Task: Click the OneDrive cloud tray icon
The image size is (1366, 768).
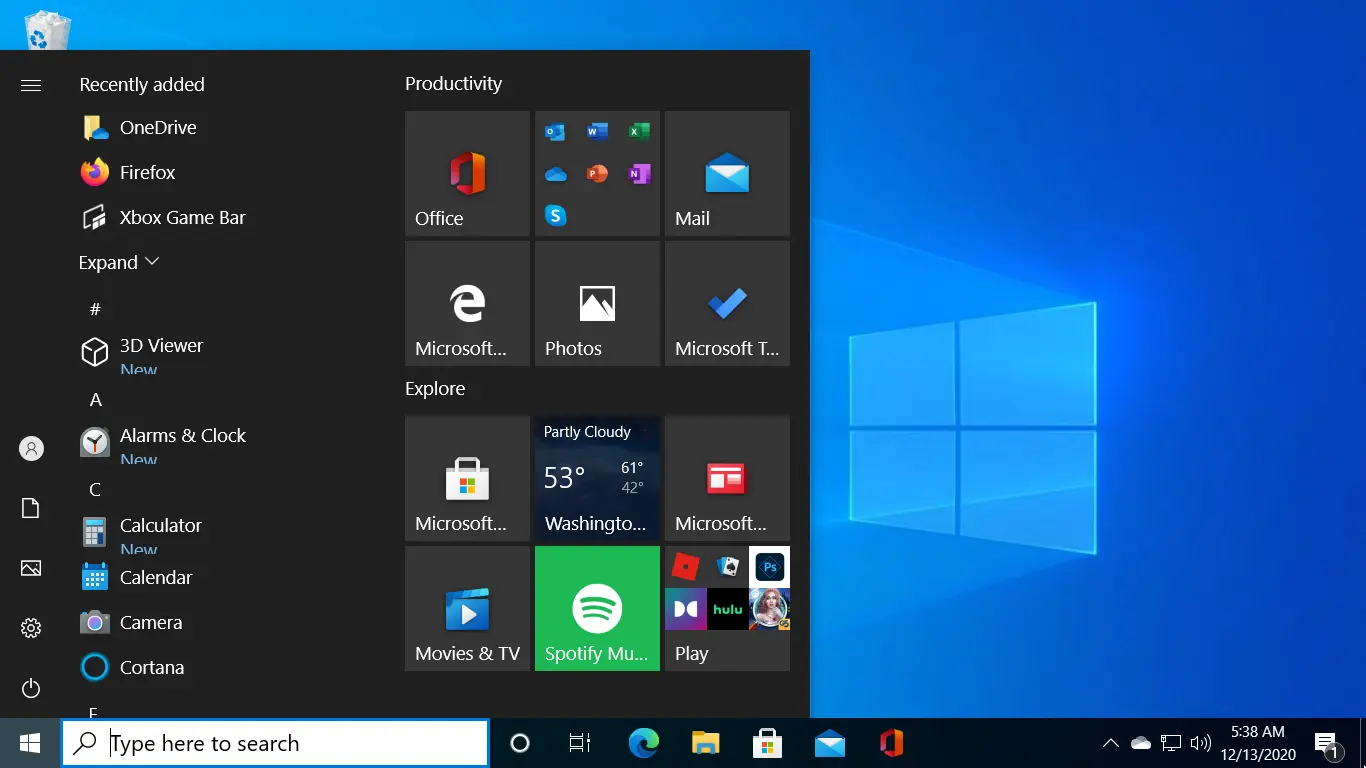Action: (x=1141, y=743)
